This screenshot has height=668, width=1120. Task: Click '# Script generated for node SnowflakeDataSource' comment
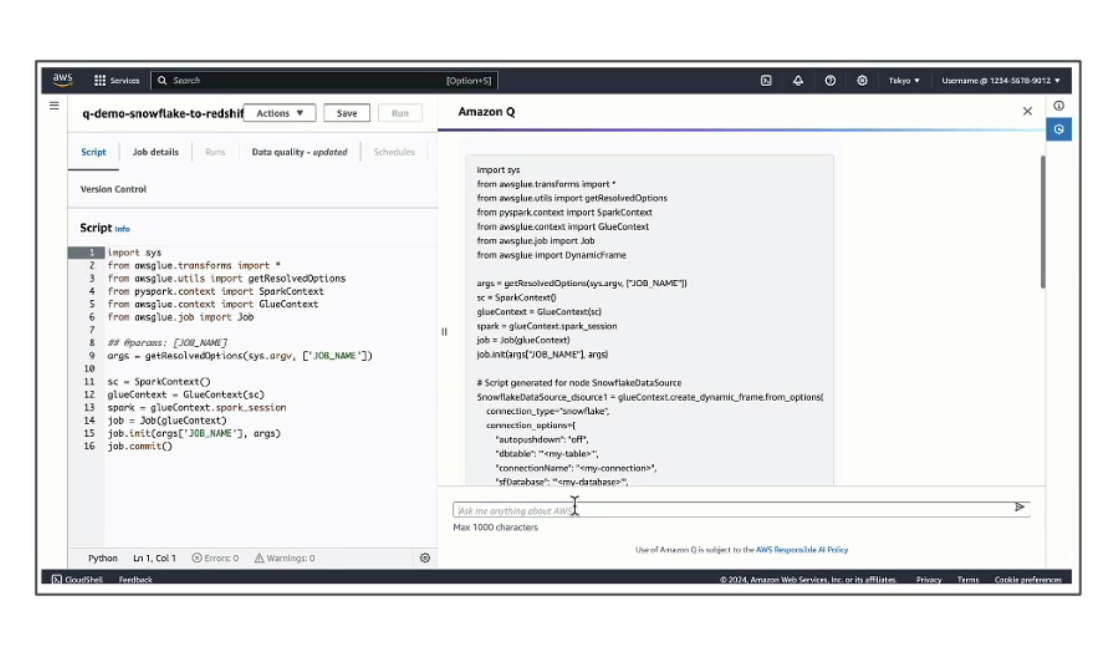coord(579,382)
